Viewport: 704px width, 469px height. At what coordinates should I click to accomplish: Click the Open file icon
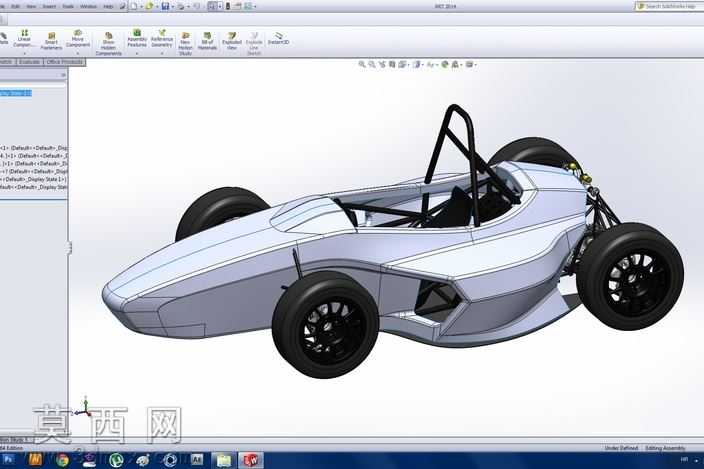149,6
